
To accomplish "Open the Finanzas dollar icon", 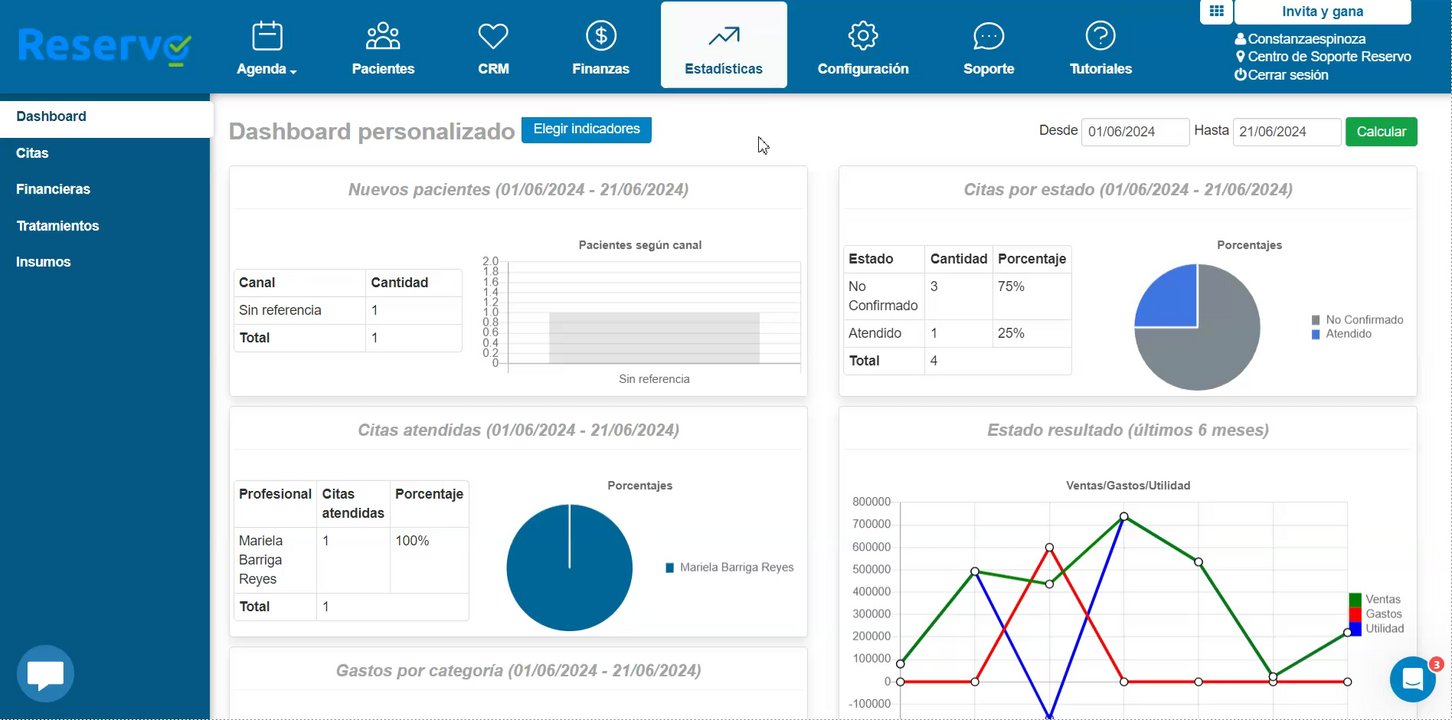I will click(601, 36).
